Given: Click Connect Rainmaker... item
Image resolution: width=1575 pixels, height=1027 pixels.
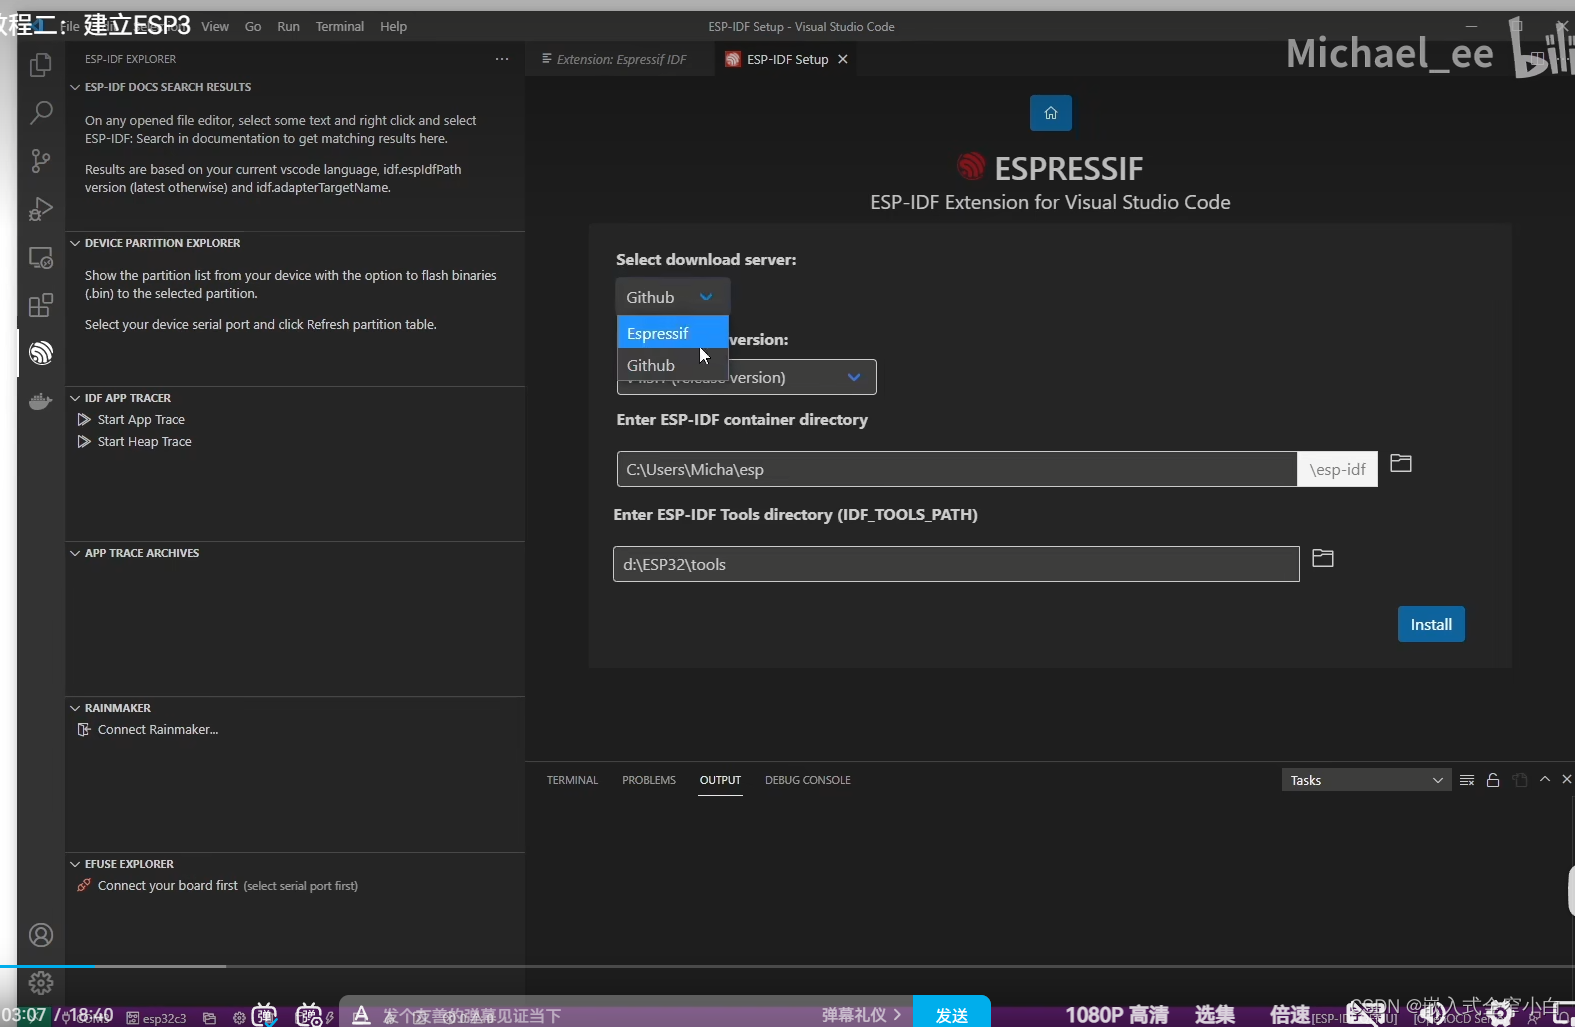Looking at the screenshot, I should tap(158, 729).
